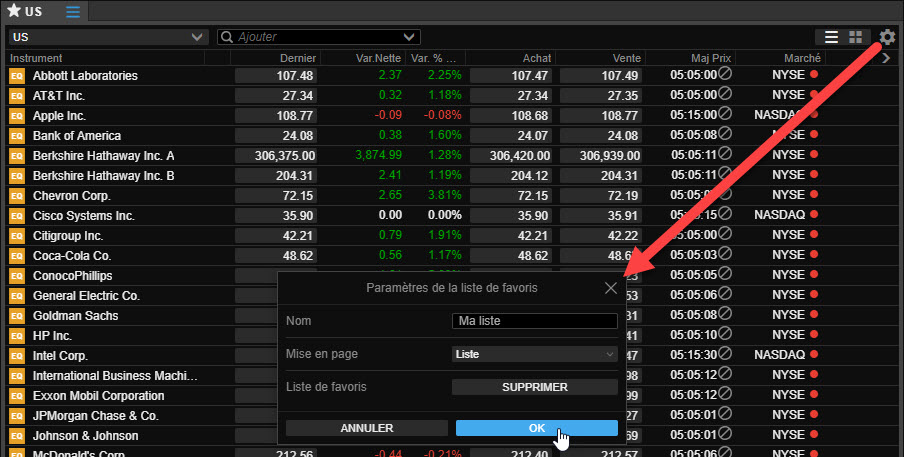The width and height of the screenshot is (904, 457).
Task: Open the hamburger menu next to US tab
Action: [x=73, y=12]
